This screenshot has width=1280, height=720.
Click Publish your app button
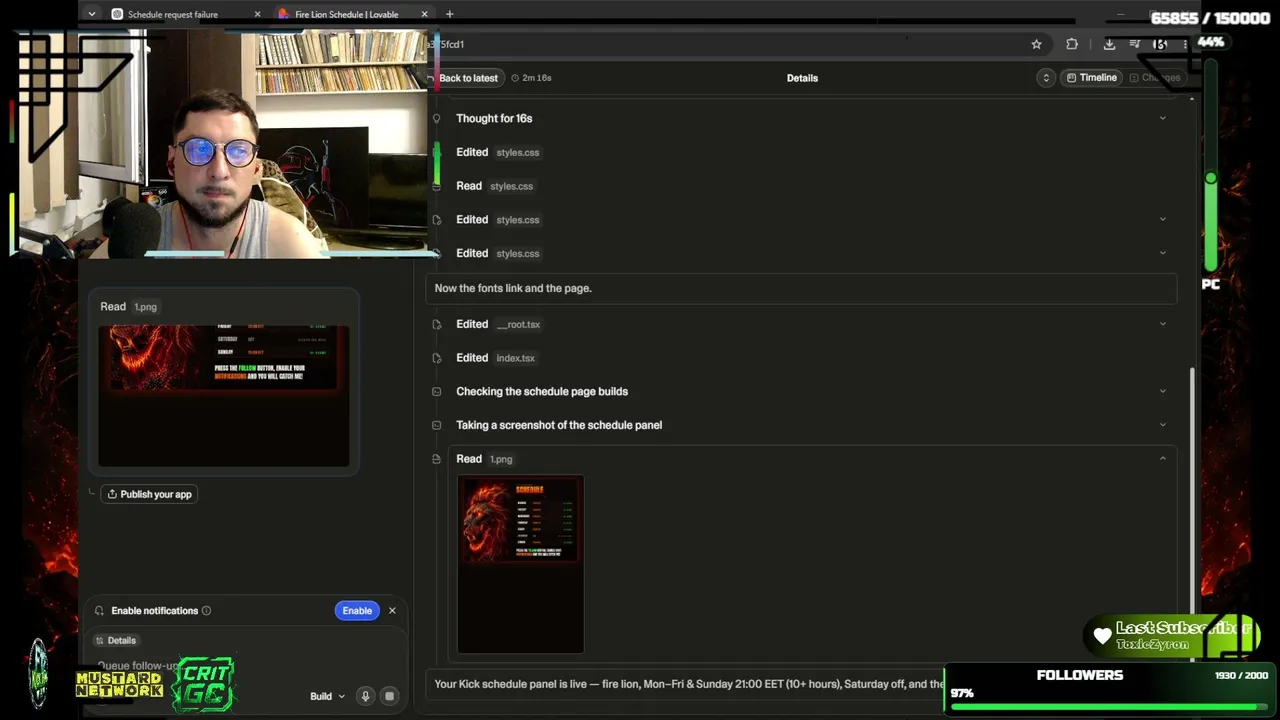click(149, 494)
